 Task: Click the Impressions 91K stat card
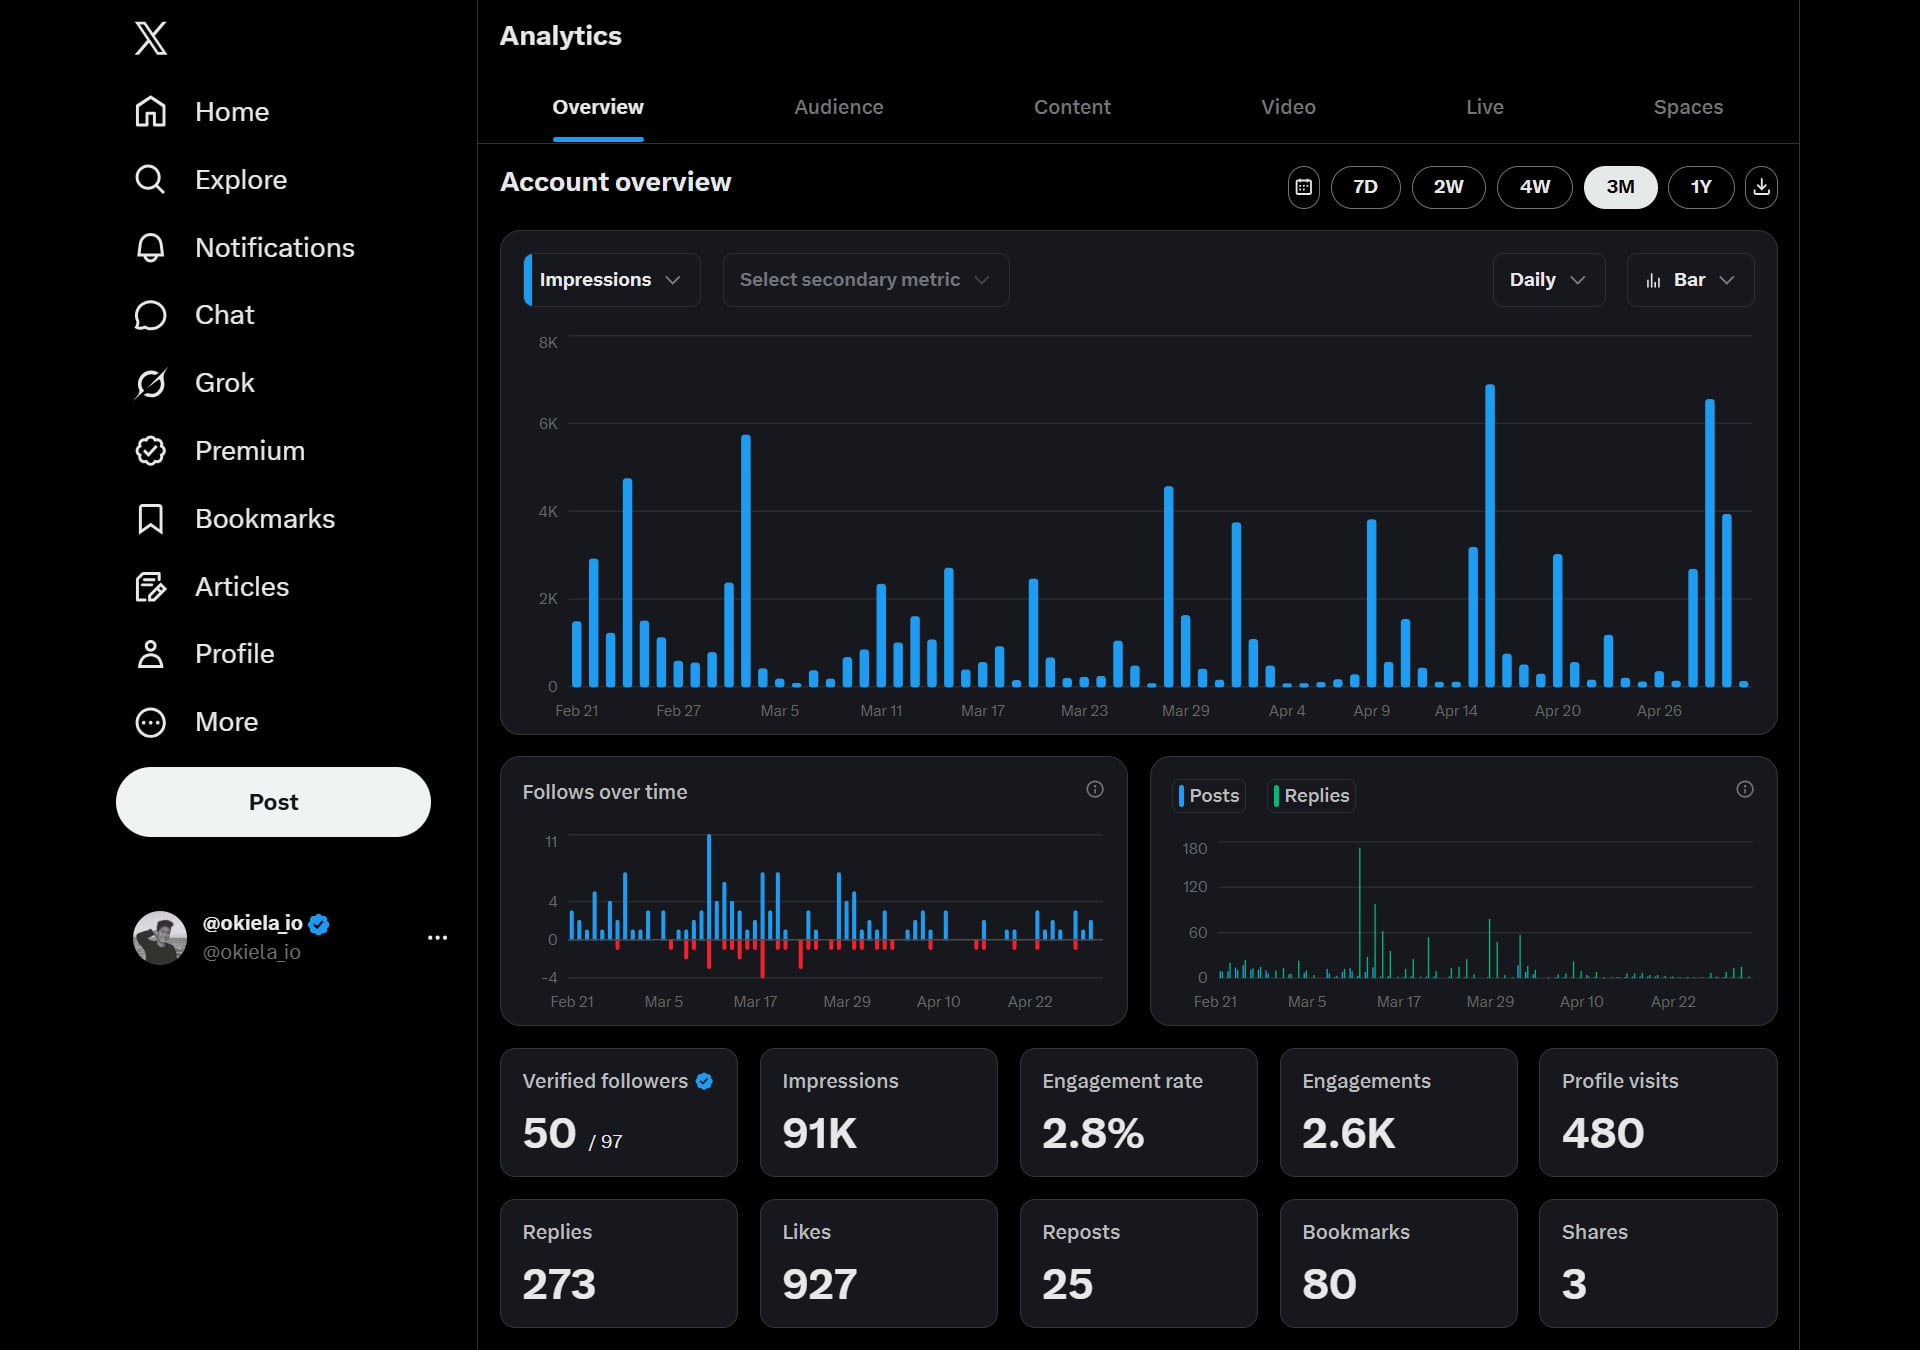click(x=879, y=1113)
